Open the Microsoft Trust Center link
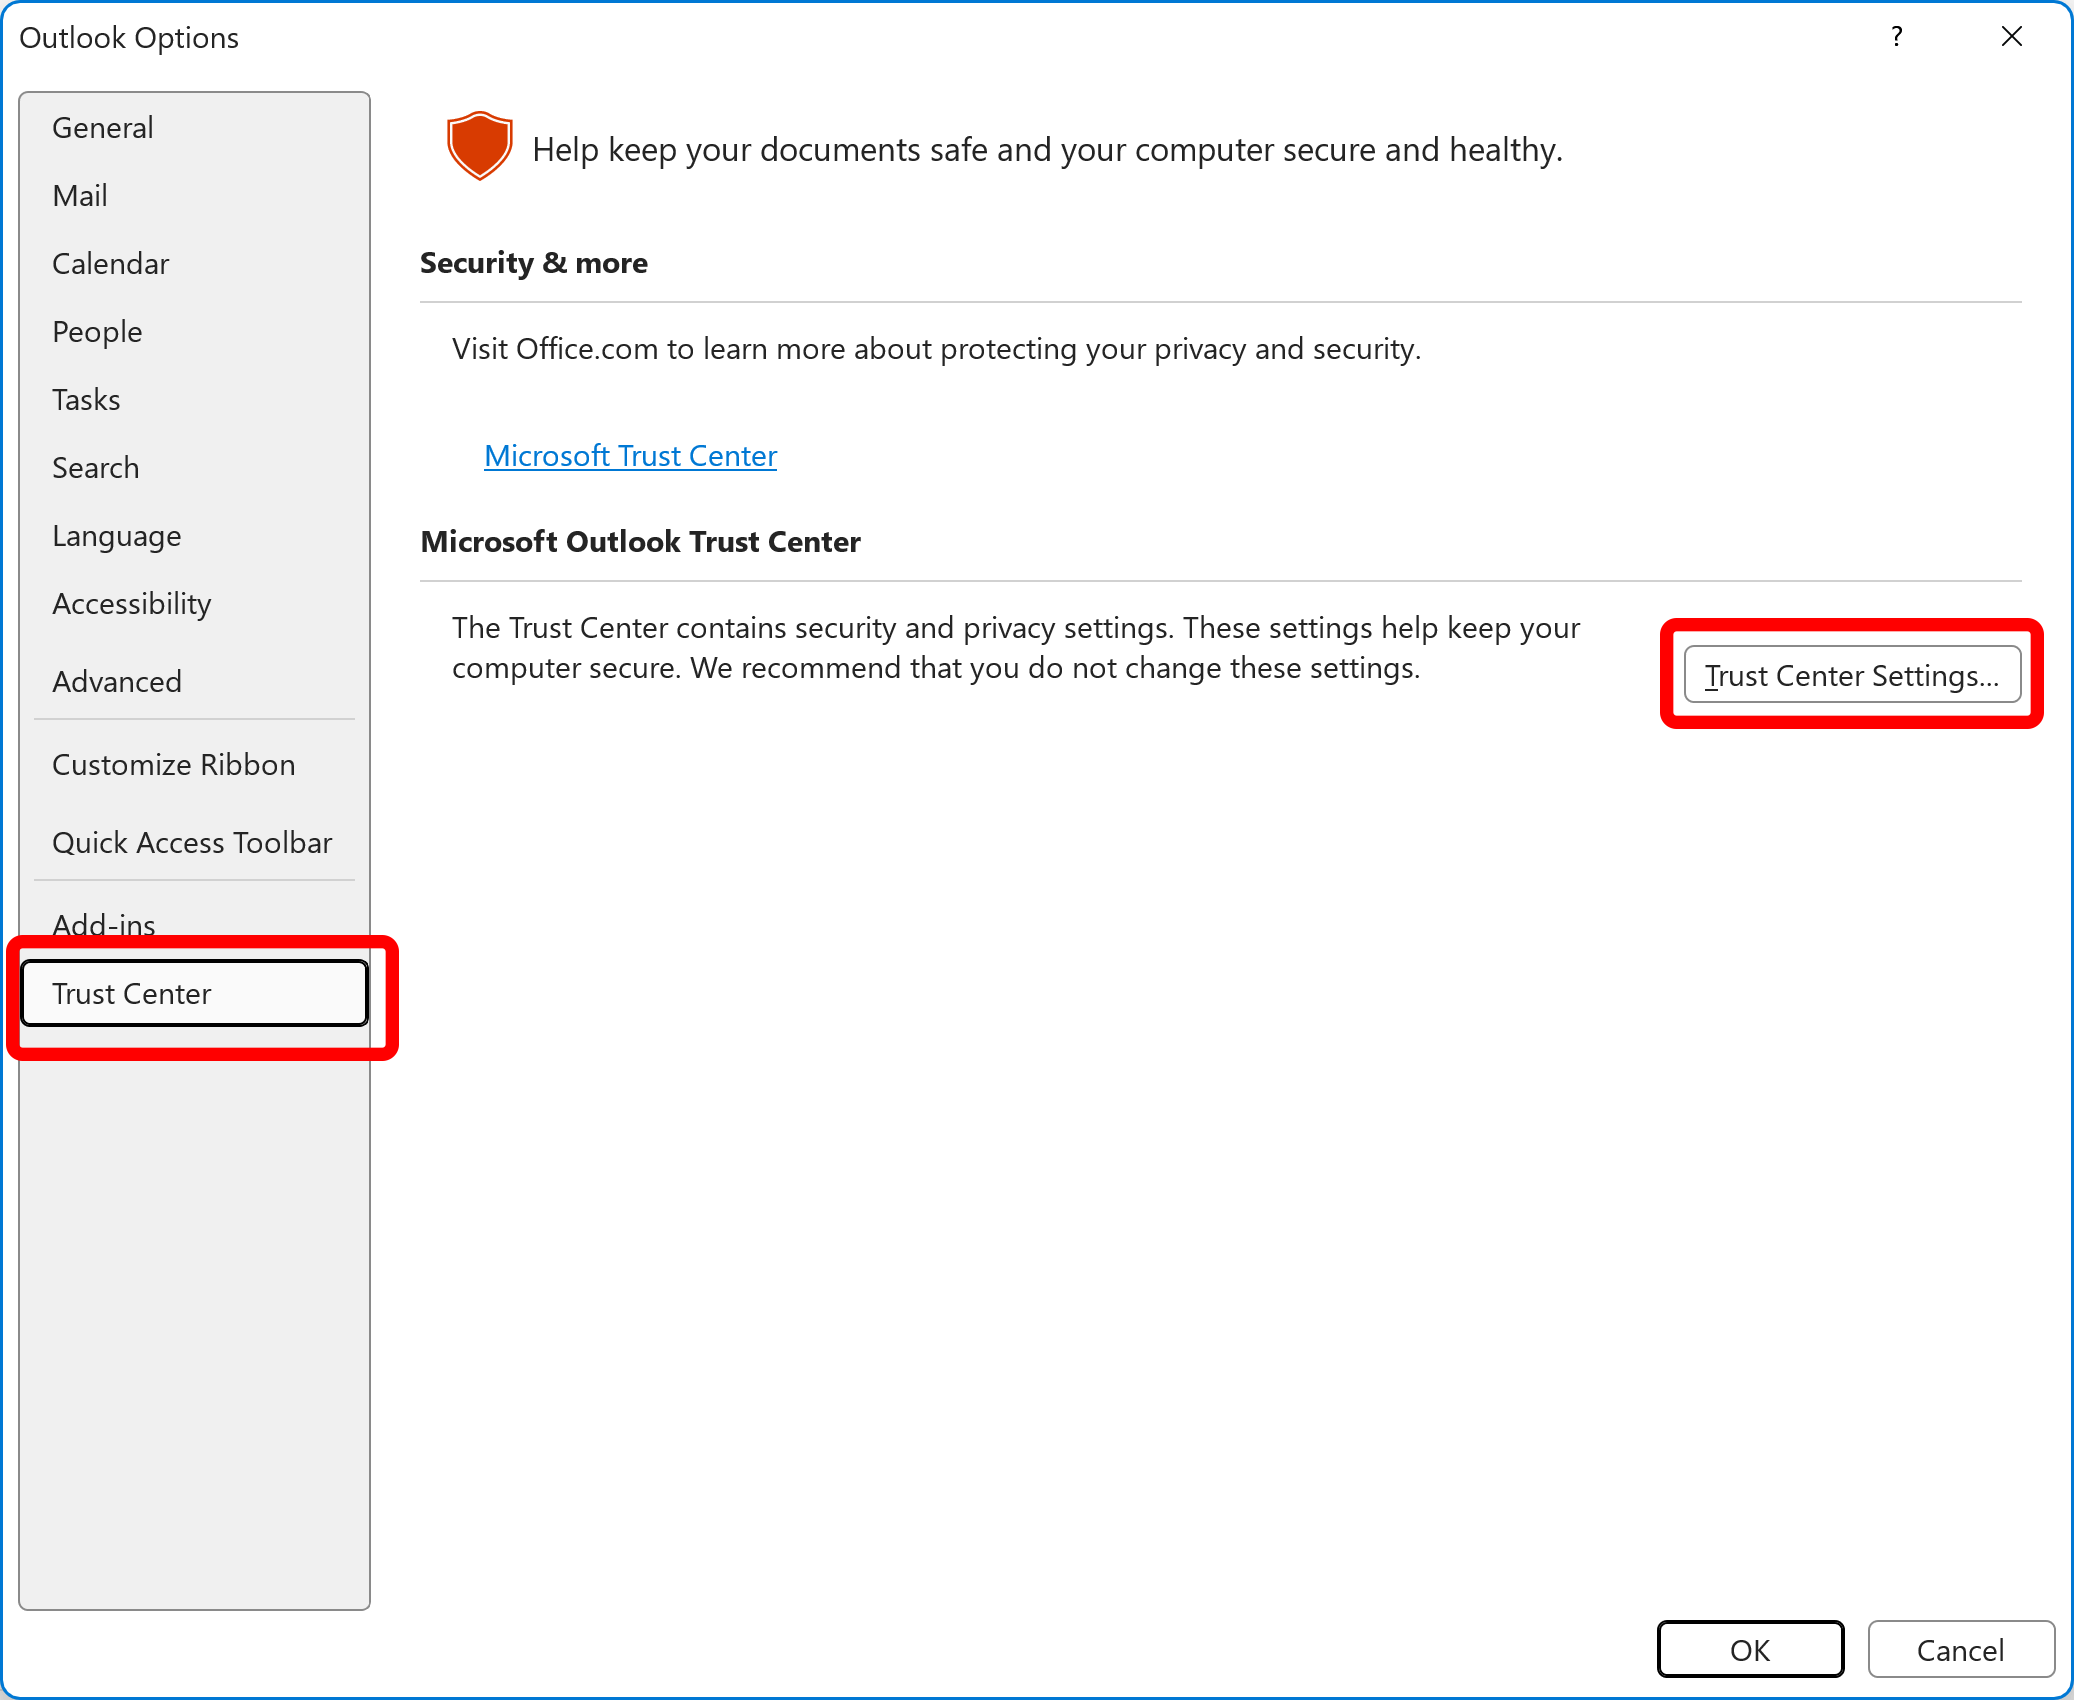Image resolution: width=2074 pixels, height=1700 pixels. 630,456
